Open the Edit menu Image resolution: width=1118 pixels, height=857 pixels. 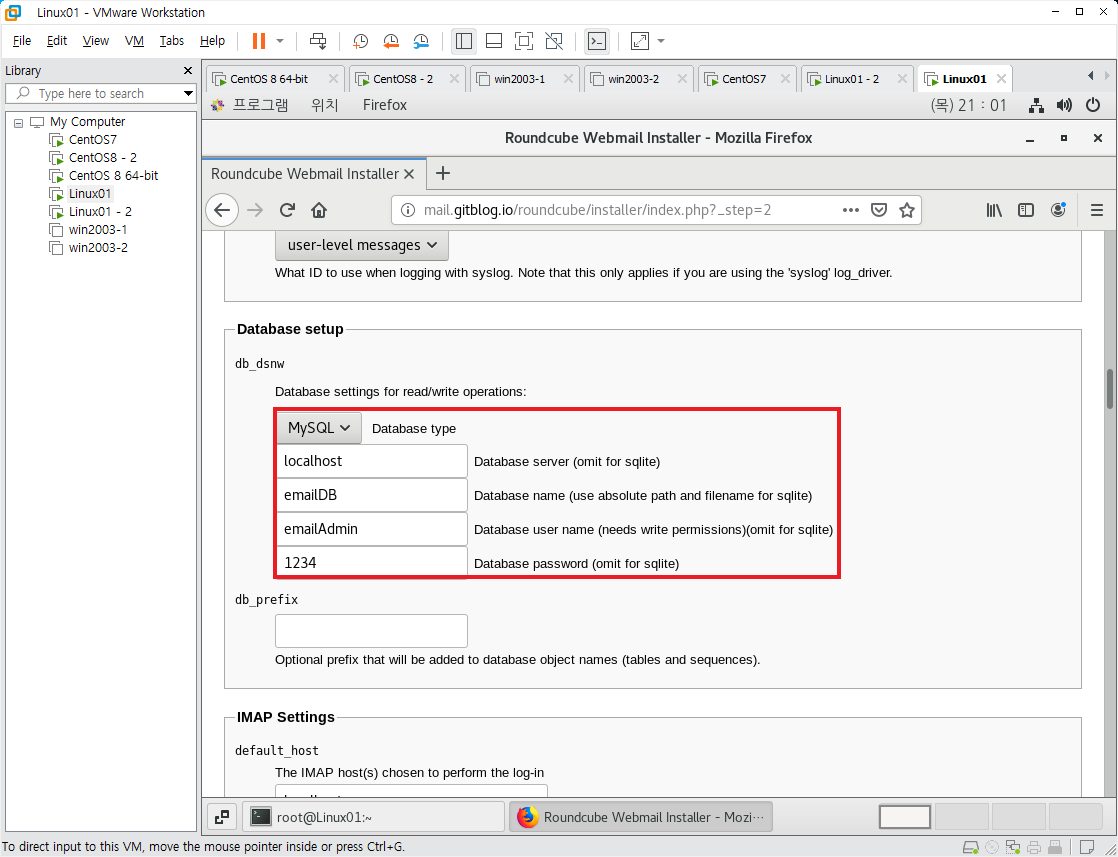tap(57, 41)
